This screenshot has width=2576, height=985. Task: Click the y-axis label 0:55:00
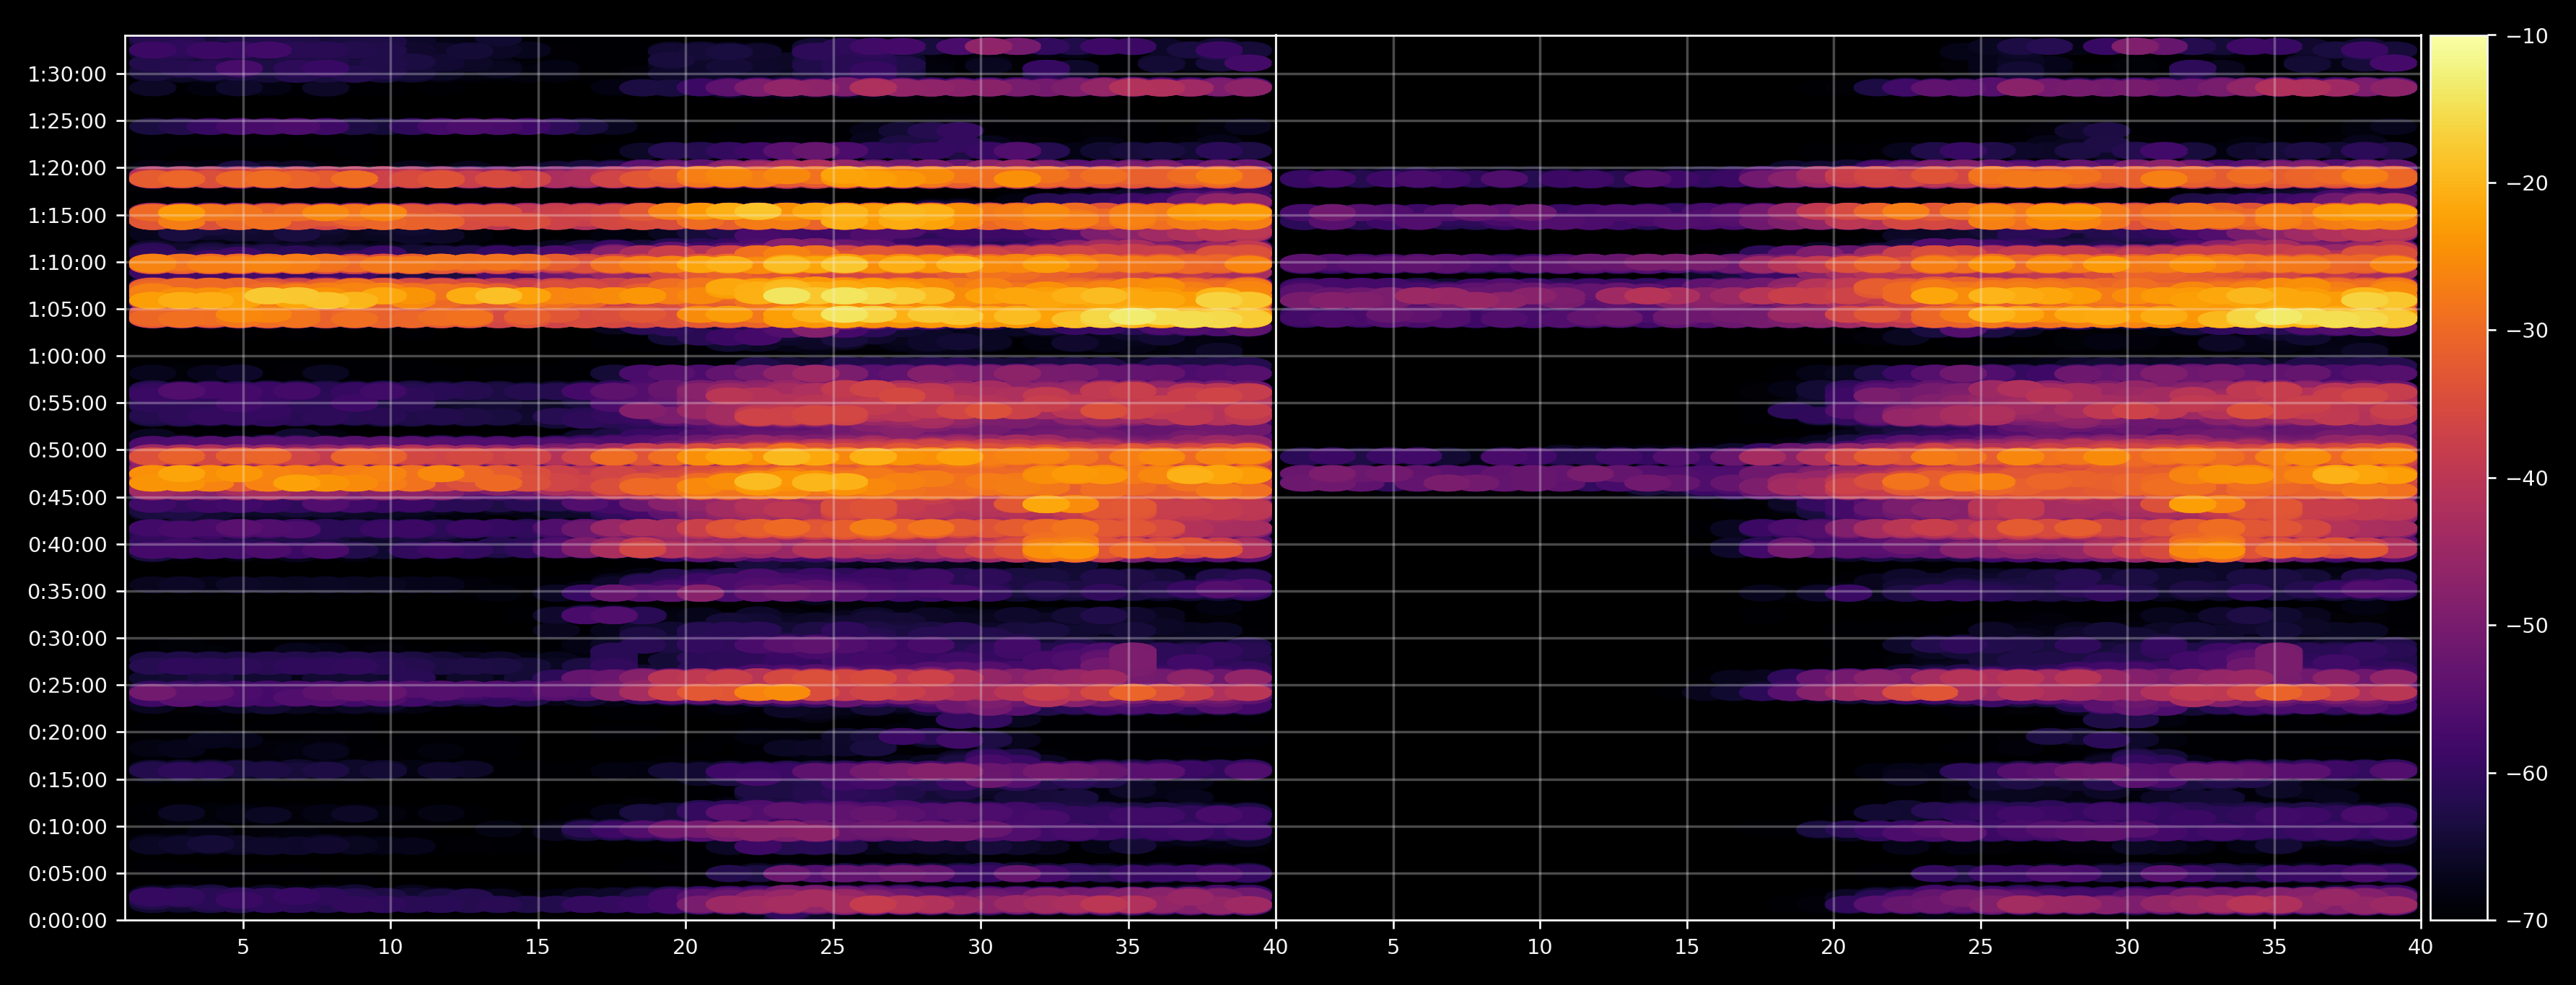[x=67, y=404]
